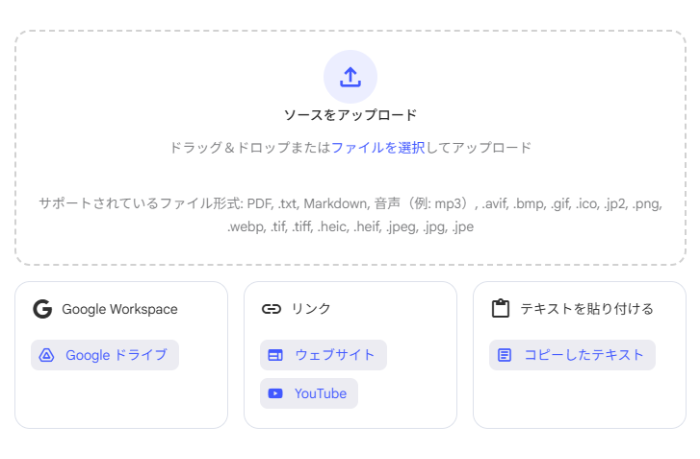Screen dimensions: 700x459
Task: Click the Google G logo icon
Action: pyautogui.click(x=42, y=309)
